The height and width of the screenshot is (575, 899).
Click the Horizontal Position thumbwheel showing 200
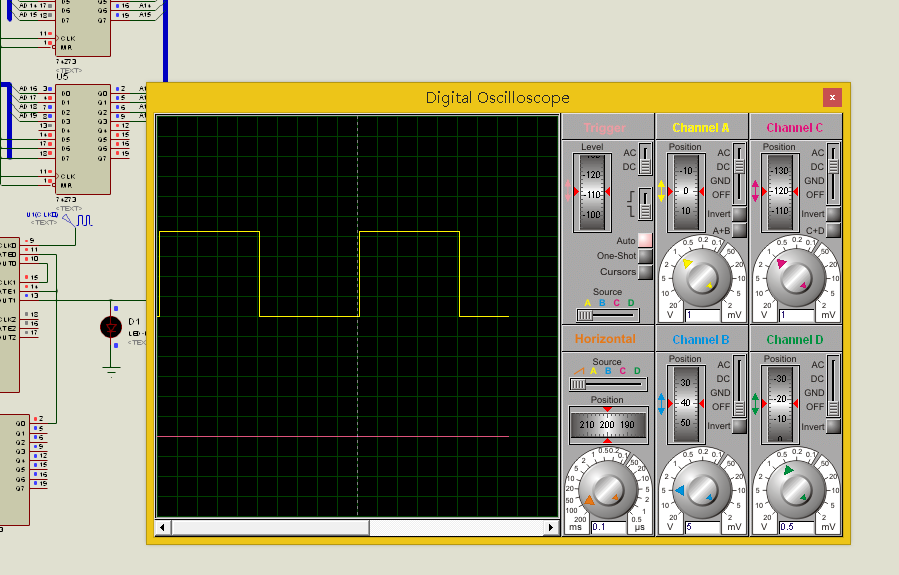[x=608, y=425]
